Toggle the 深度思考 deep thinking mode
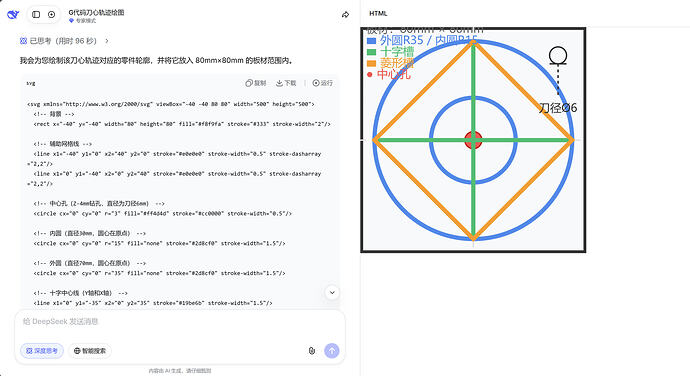Viewport: 690px width, 376px height. (x=42, y=351)
